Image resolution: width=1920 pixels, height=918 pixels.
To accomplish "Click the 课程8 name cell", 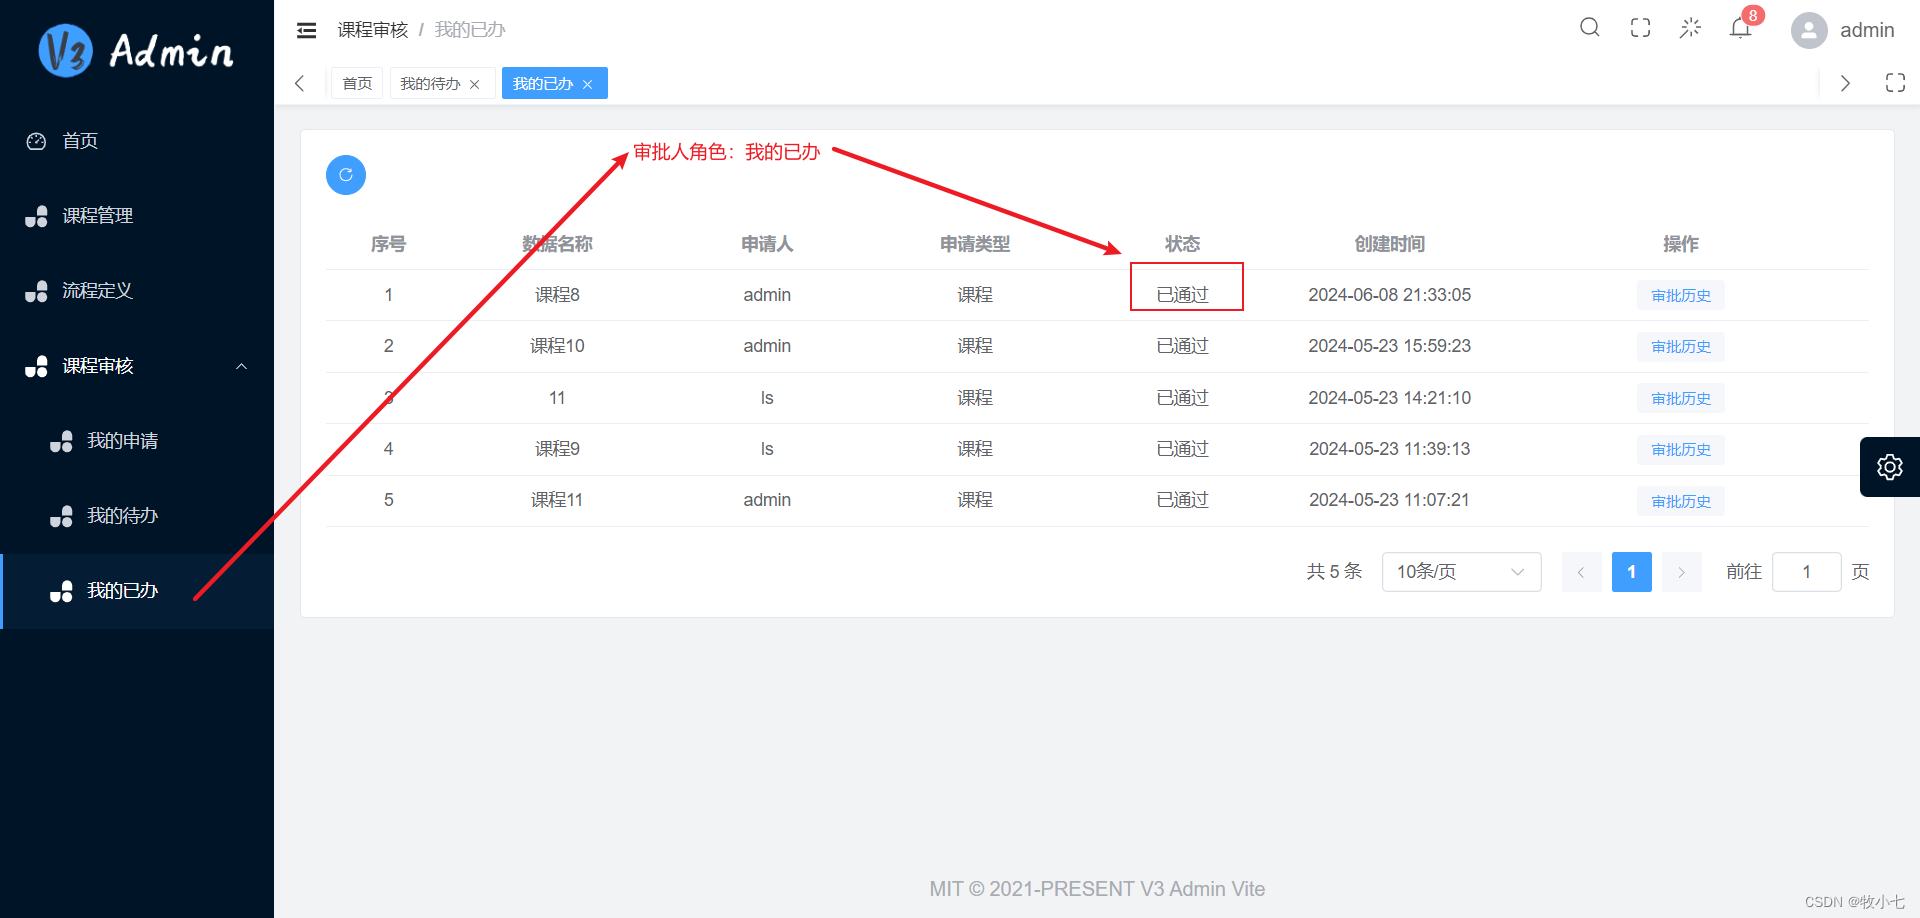I will tap(557, 295).
